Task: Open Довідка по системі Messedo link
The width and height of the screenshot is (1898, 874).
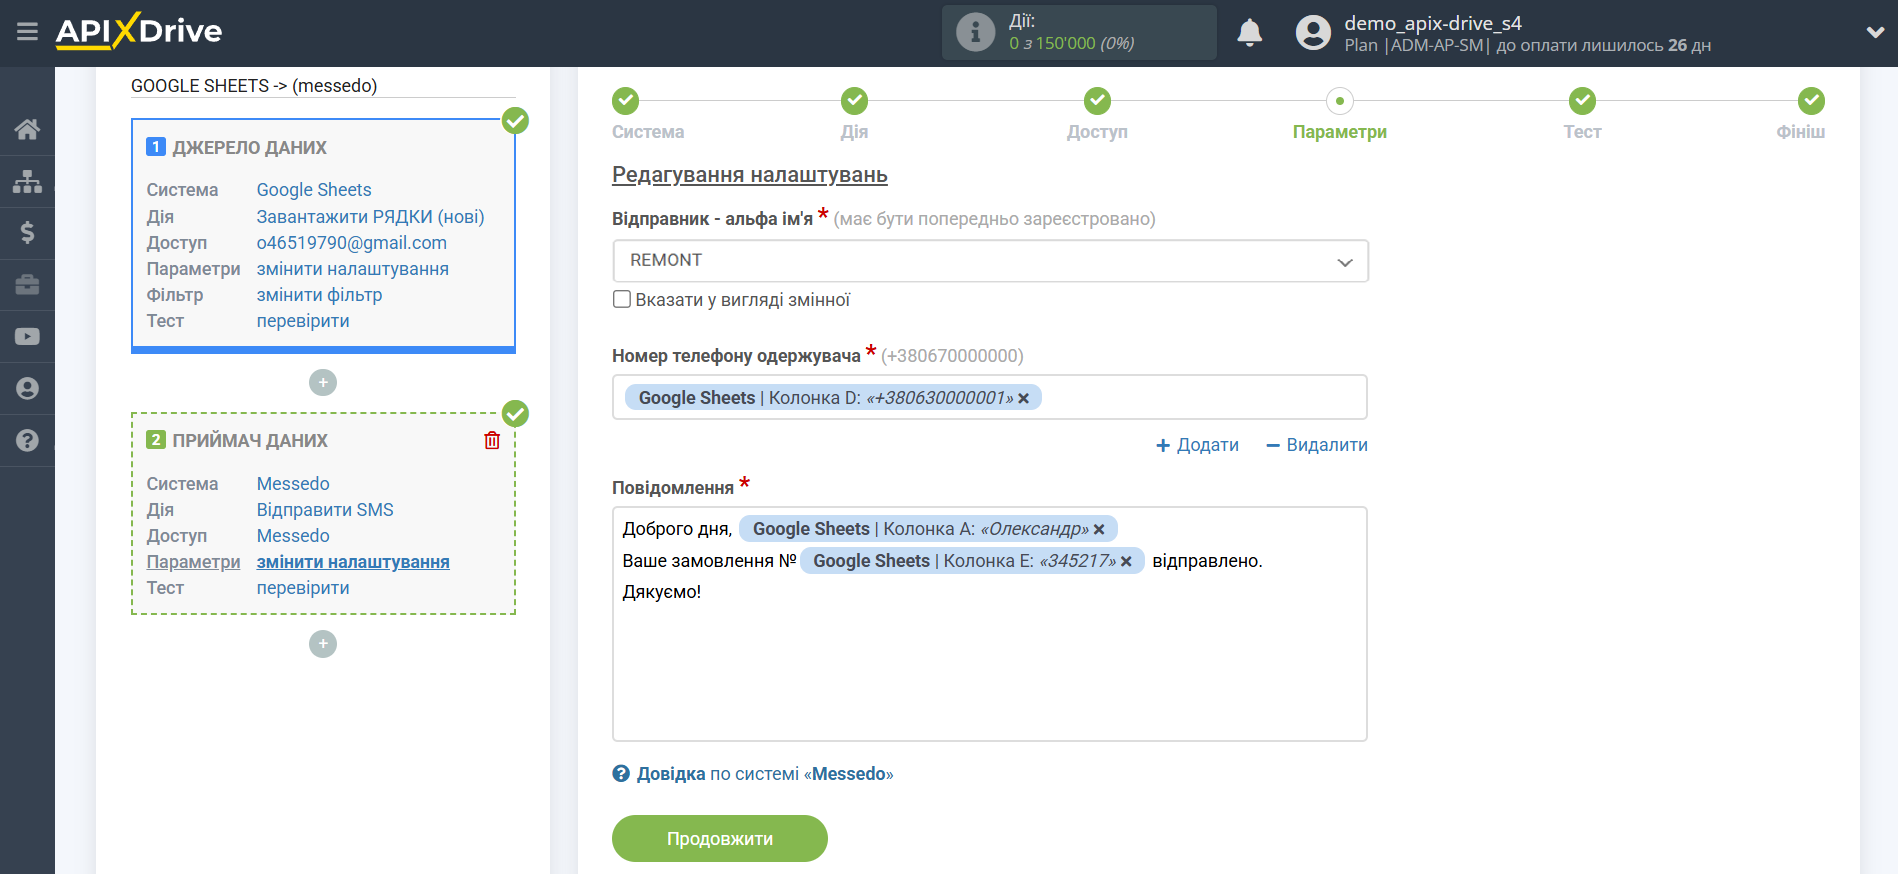Action: point(765,774)
